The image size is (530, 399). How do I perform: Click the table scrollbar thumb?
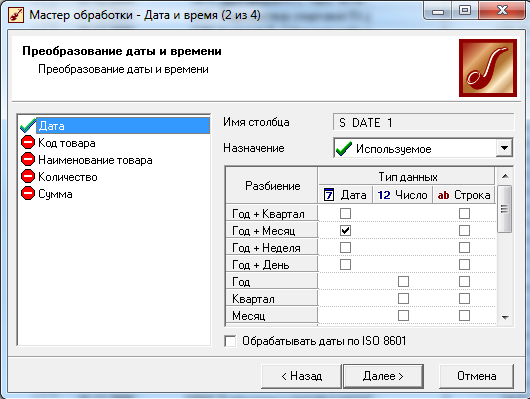(504, 209)
